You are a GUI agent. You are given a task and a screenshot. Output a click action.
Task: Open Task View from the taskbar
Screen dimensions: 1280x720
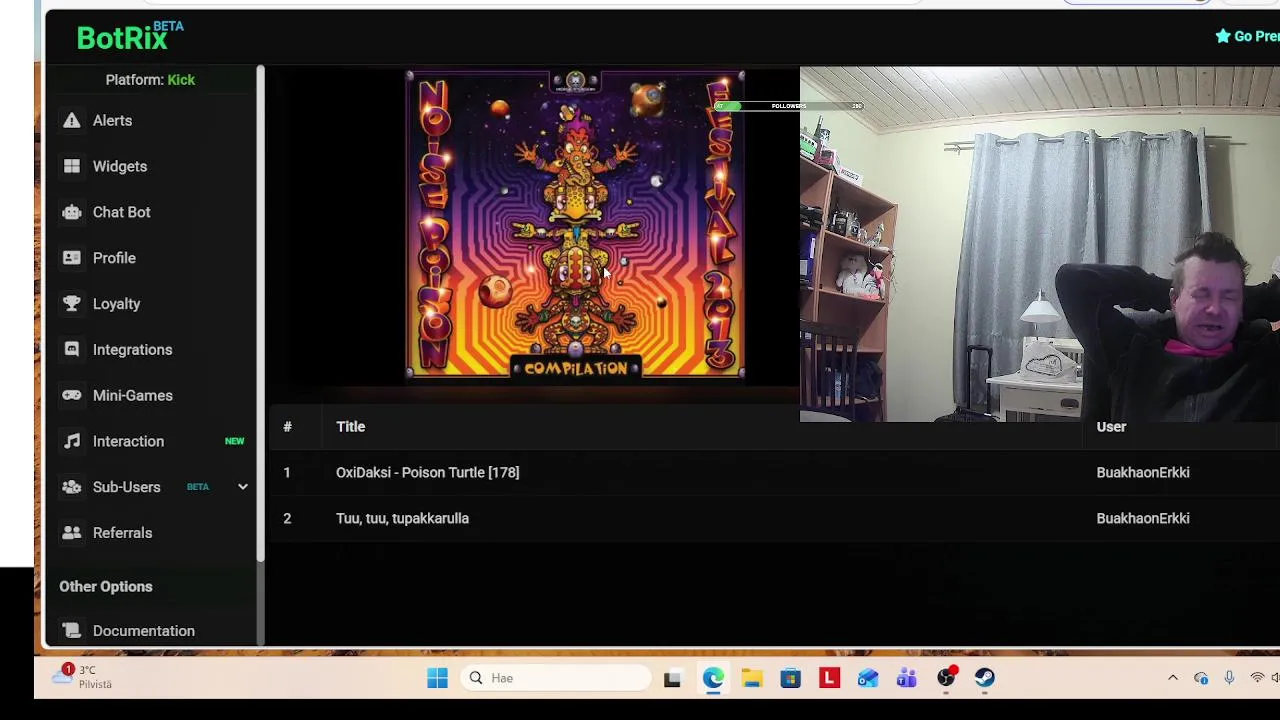tap(672, 678)
